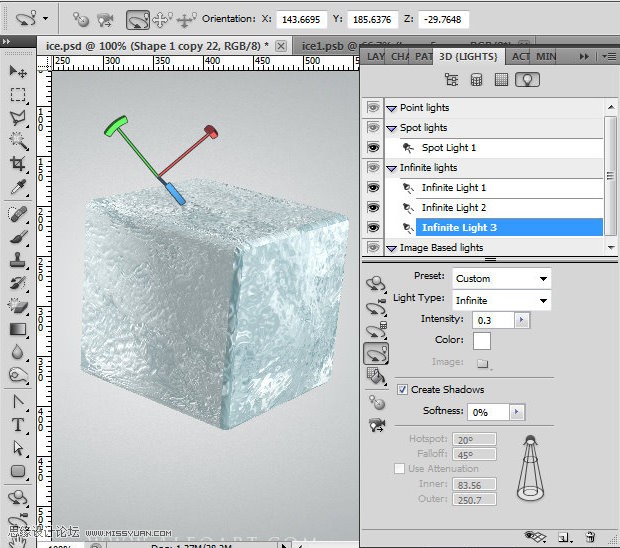Open the 3D panel flyout menu
The height and width of the screenshot is (548, 620).
point(609,57)
